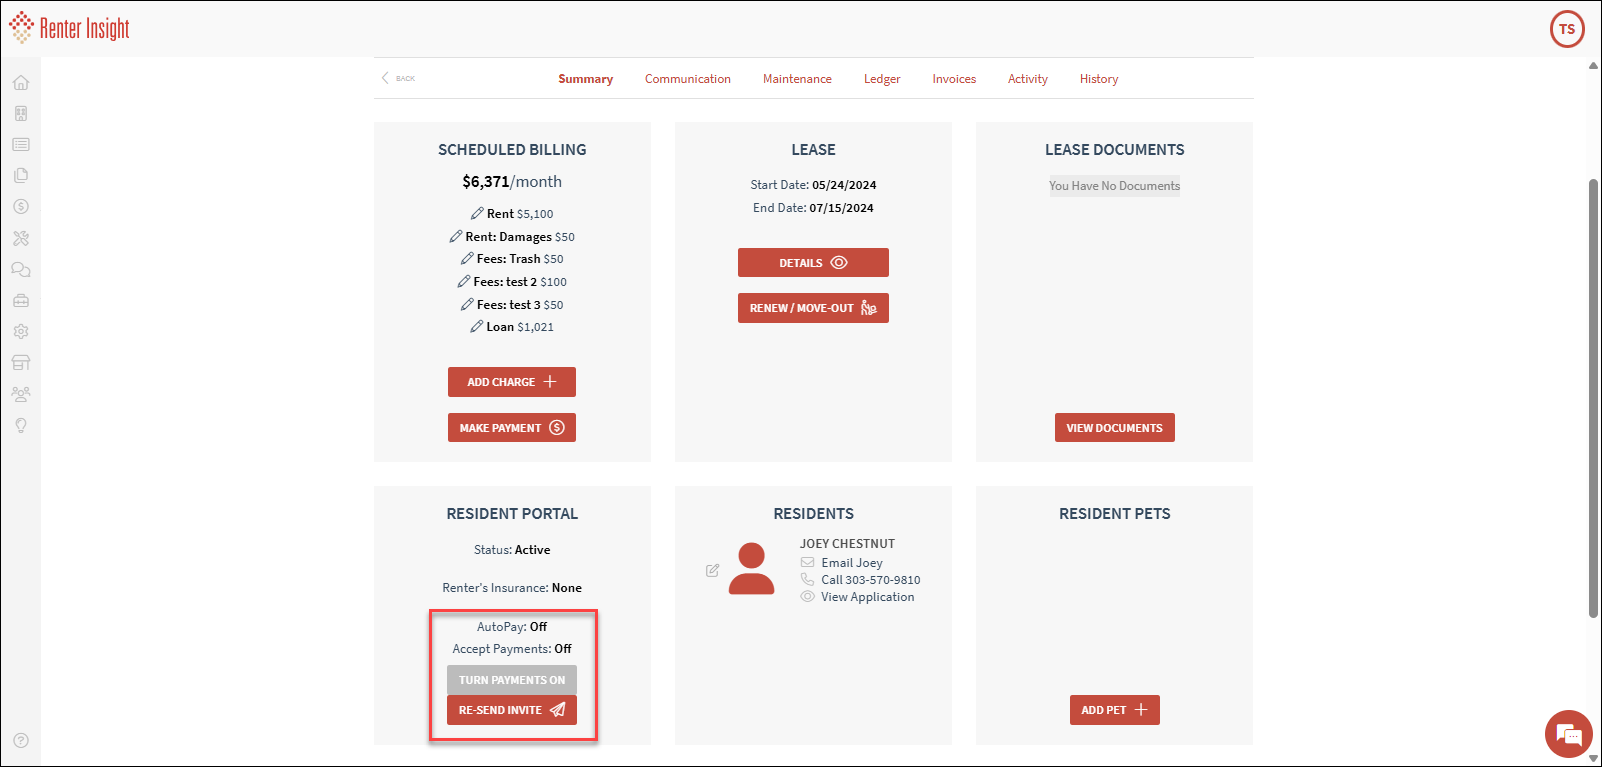Open the chat bubbles sidebar icon

(21, 270)
